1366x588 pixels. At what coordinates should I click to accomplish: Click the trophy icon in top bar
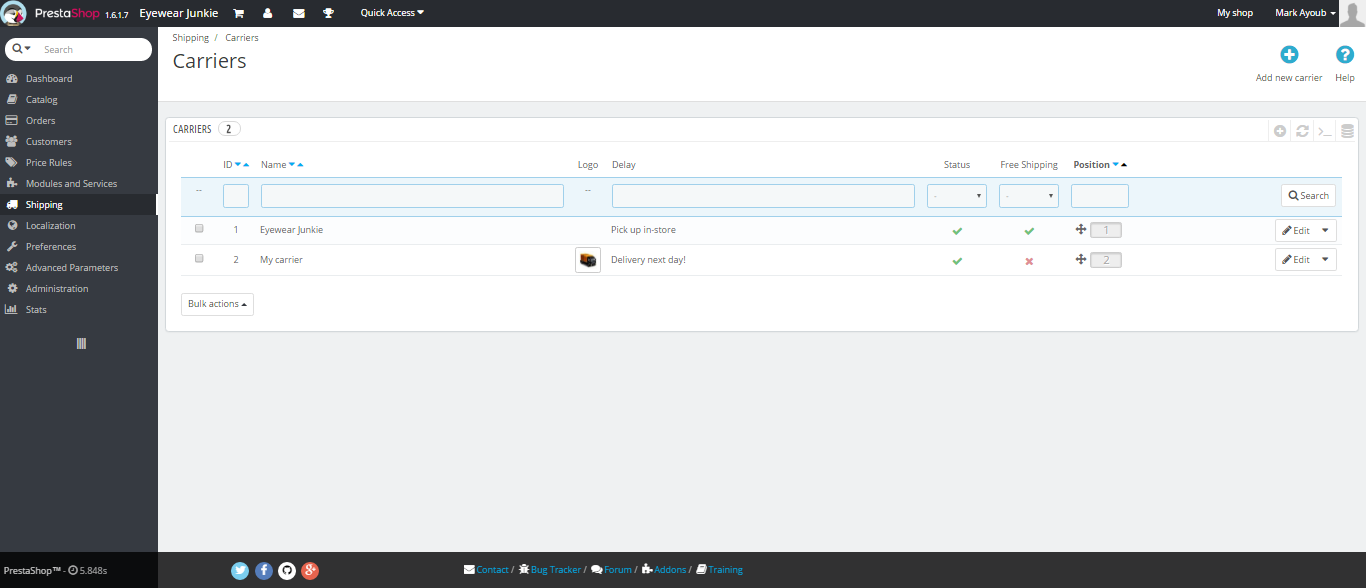[328, 13]
